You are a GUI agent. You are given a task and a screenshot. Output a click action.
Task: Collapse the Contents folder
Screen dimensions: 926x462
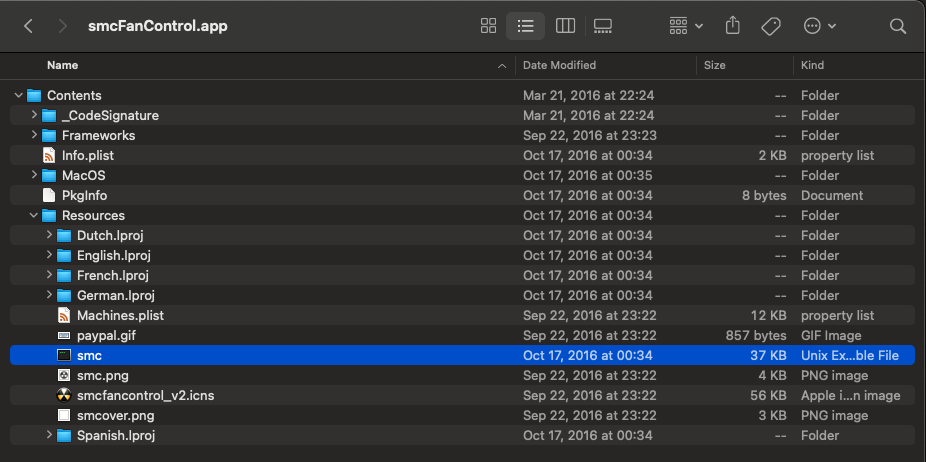(18, 95)
